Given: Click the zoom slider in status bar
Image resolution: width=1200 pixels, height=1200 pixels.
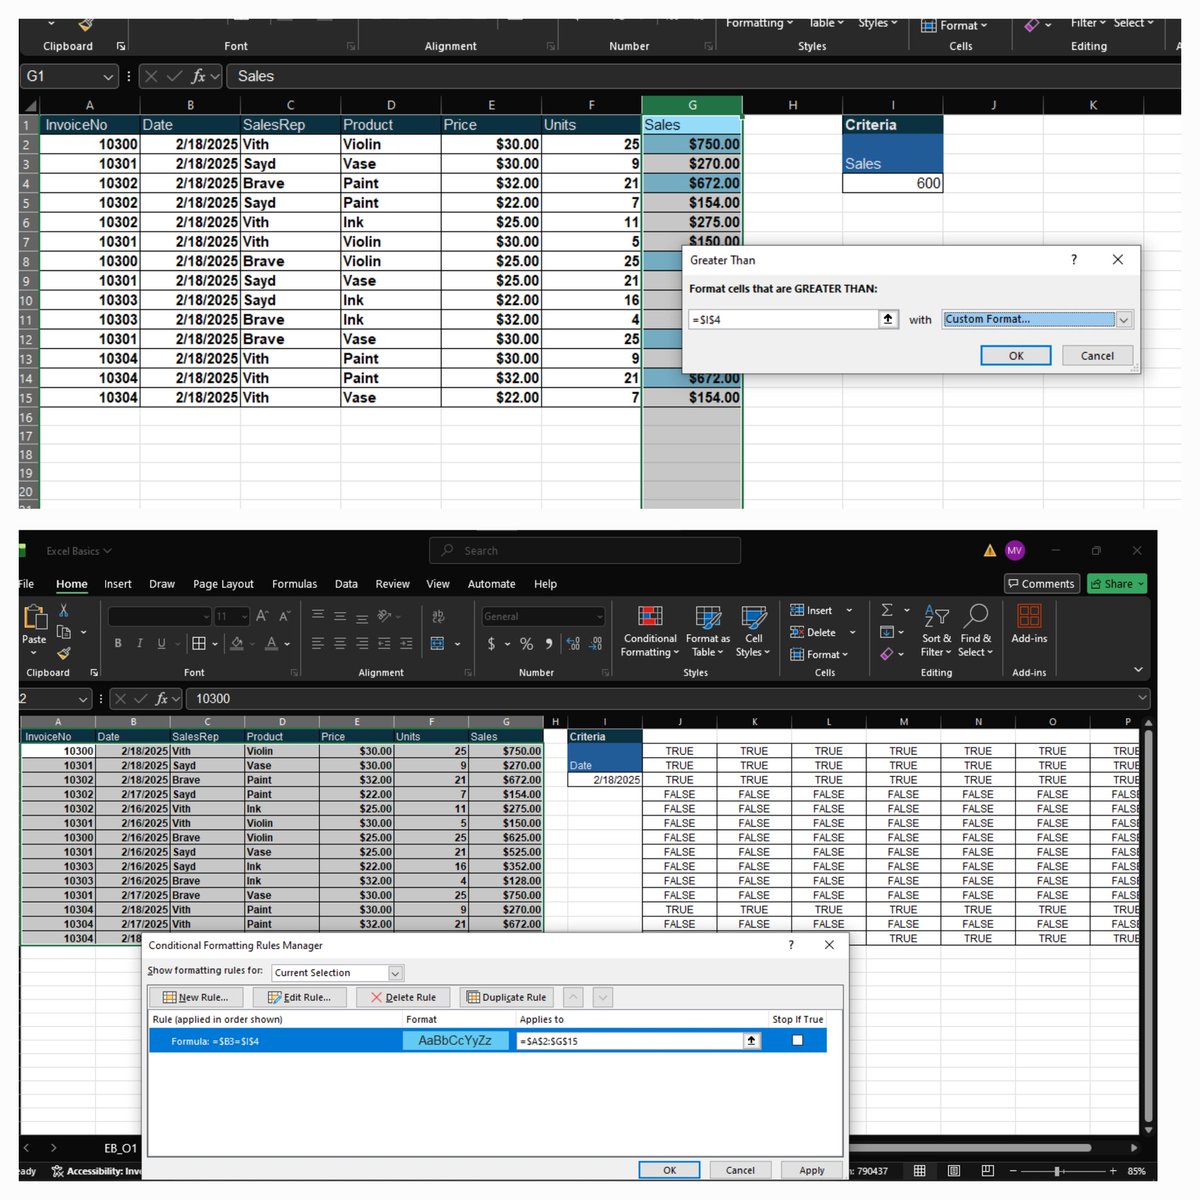Looking at the screenshot, I should (1057, 1170).
